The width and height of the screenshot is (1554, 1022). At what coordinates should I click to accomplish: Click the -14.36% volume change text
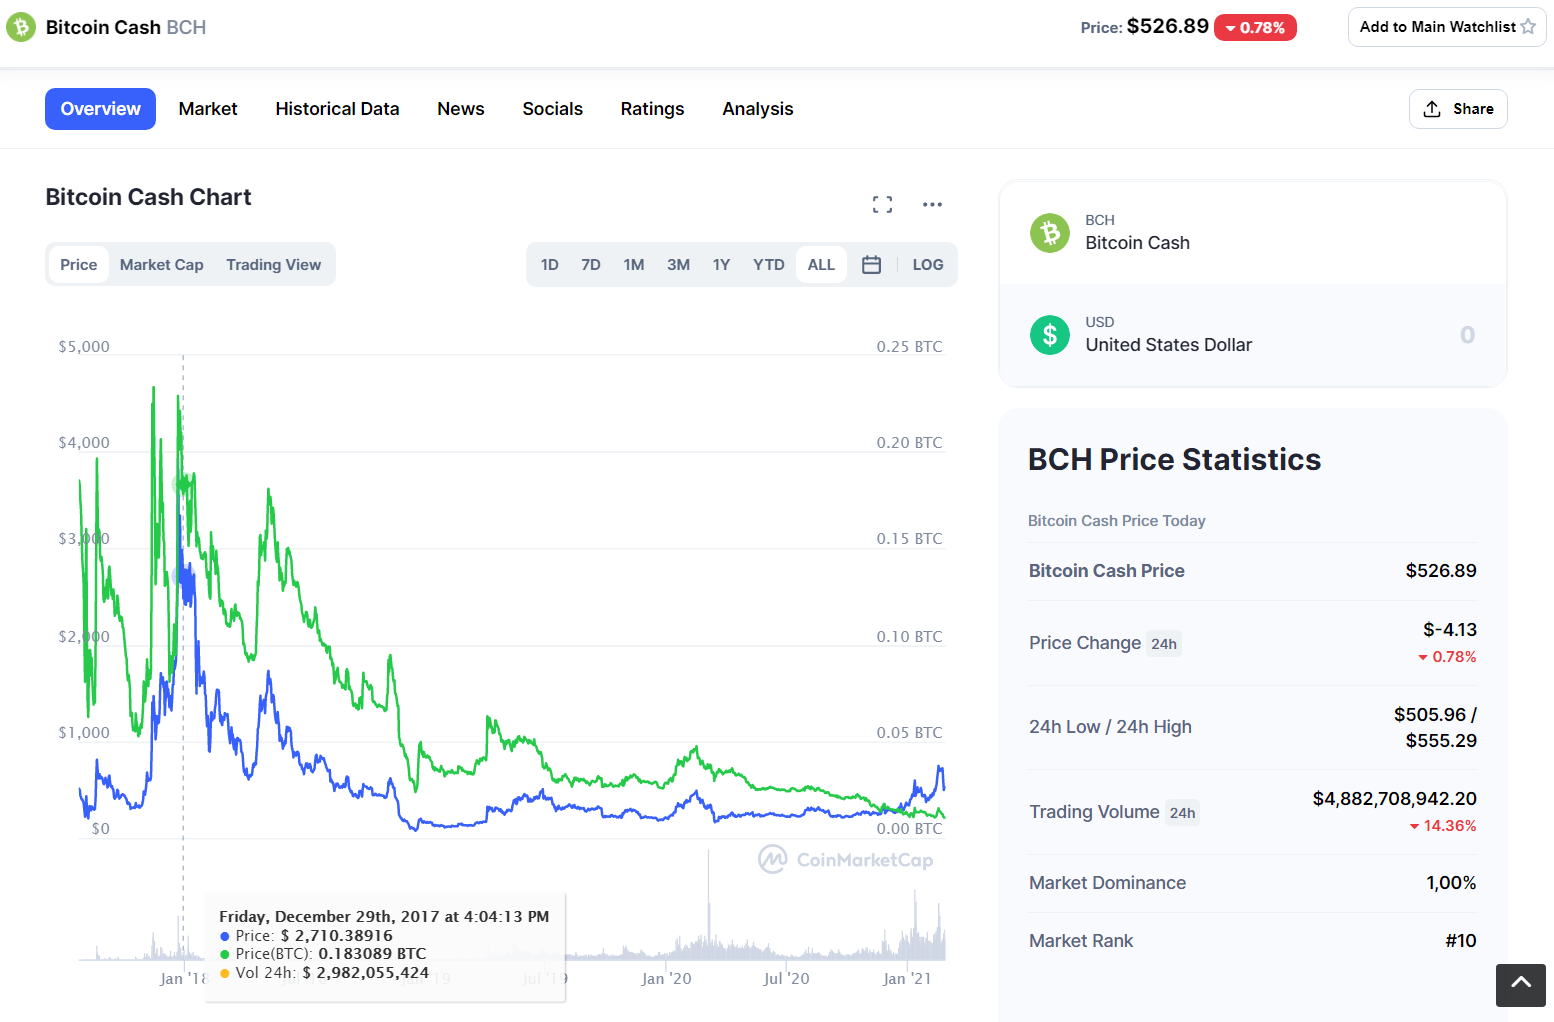click(1443, 826)
